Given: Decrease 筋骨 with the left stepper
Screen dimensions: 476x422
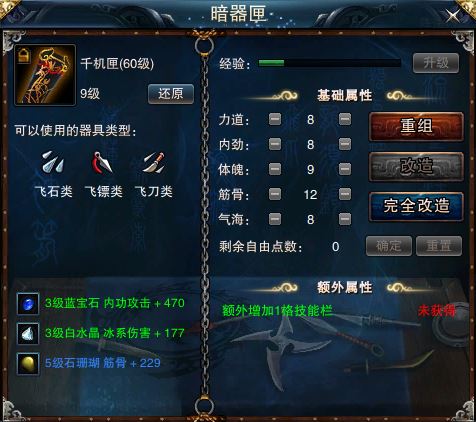Looking at the screenshot, I should [x=275, y=194].
